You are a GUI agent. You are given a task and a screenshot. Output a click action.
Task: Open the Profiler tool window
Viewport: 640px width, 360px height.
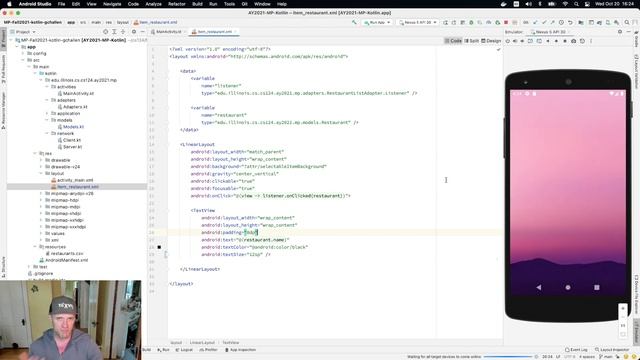(209, 350)
